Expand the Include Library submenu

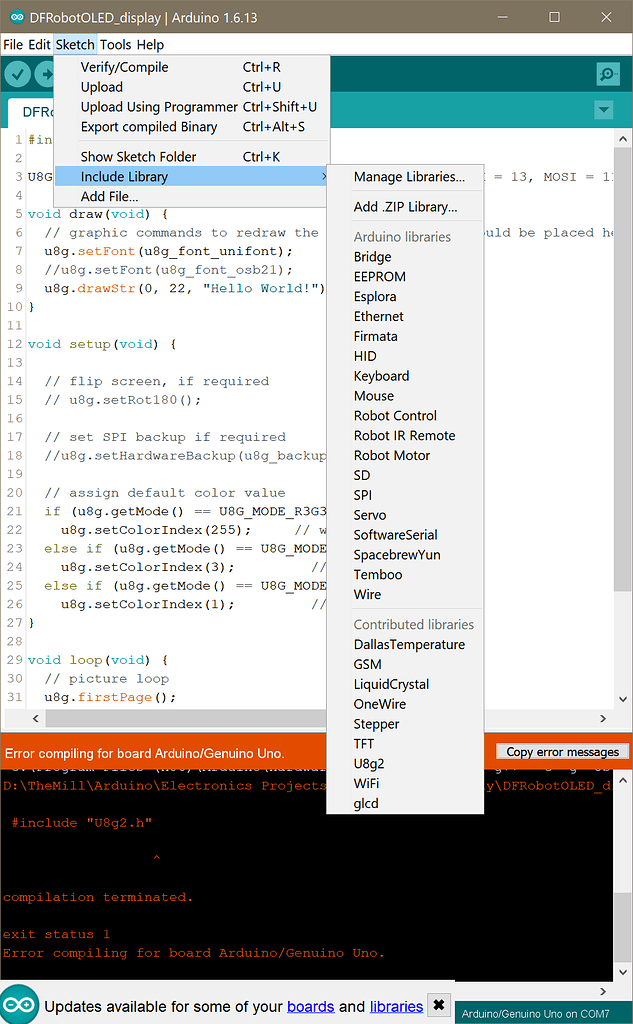191,176
